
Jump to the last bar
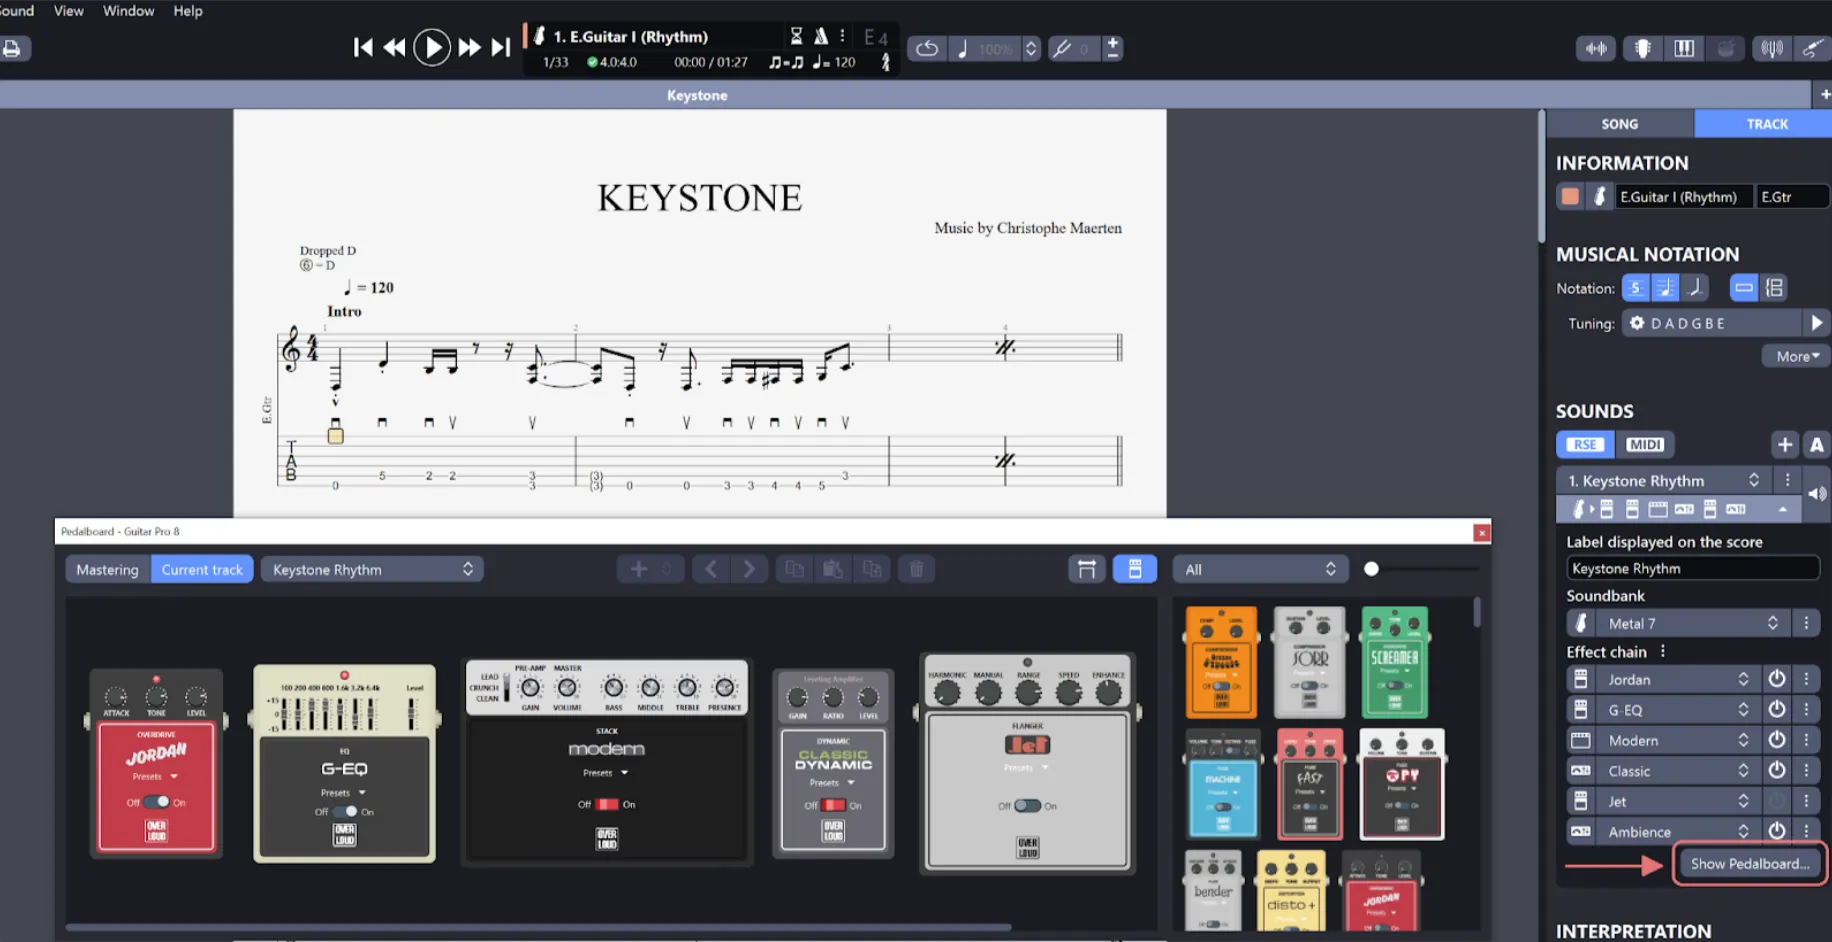pos(501,47)
